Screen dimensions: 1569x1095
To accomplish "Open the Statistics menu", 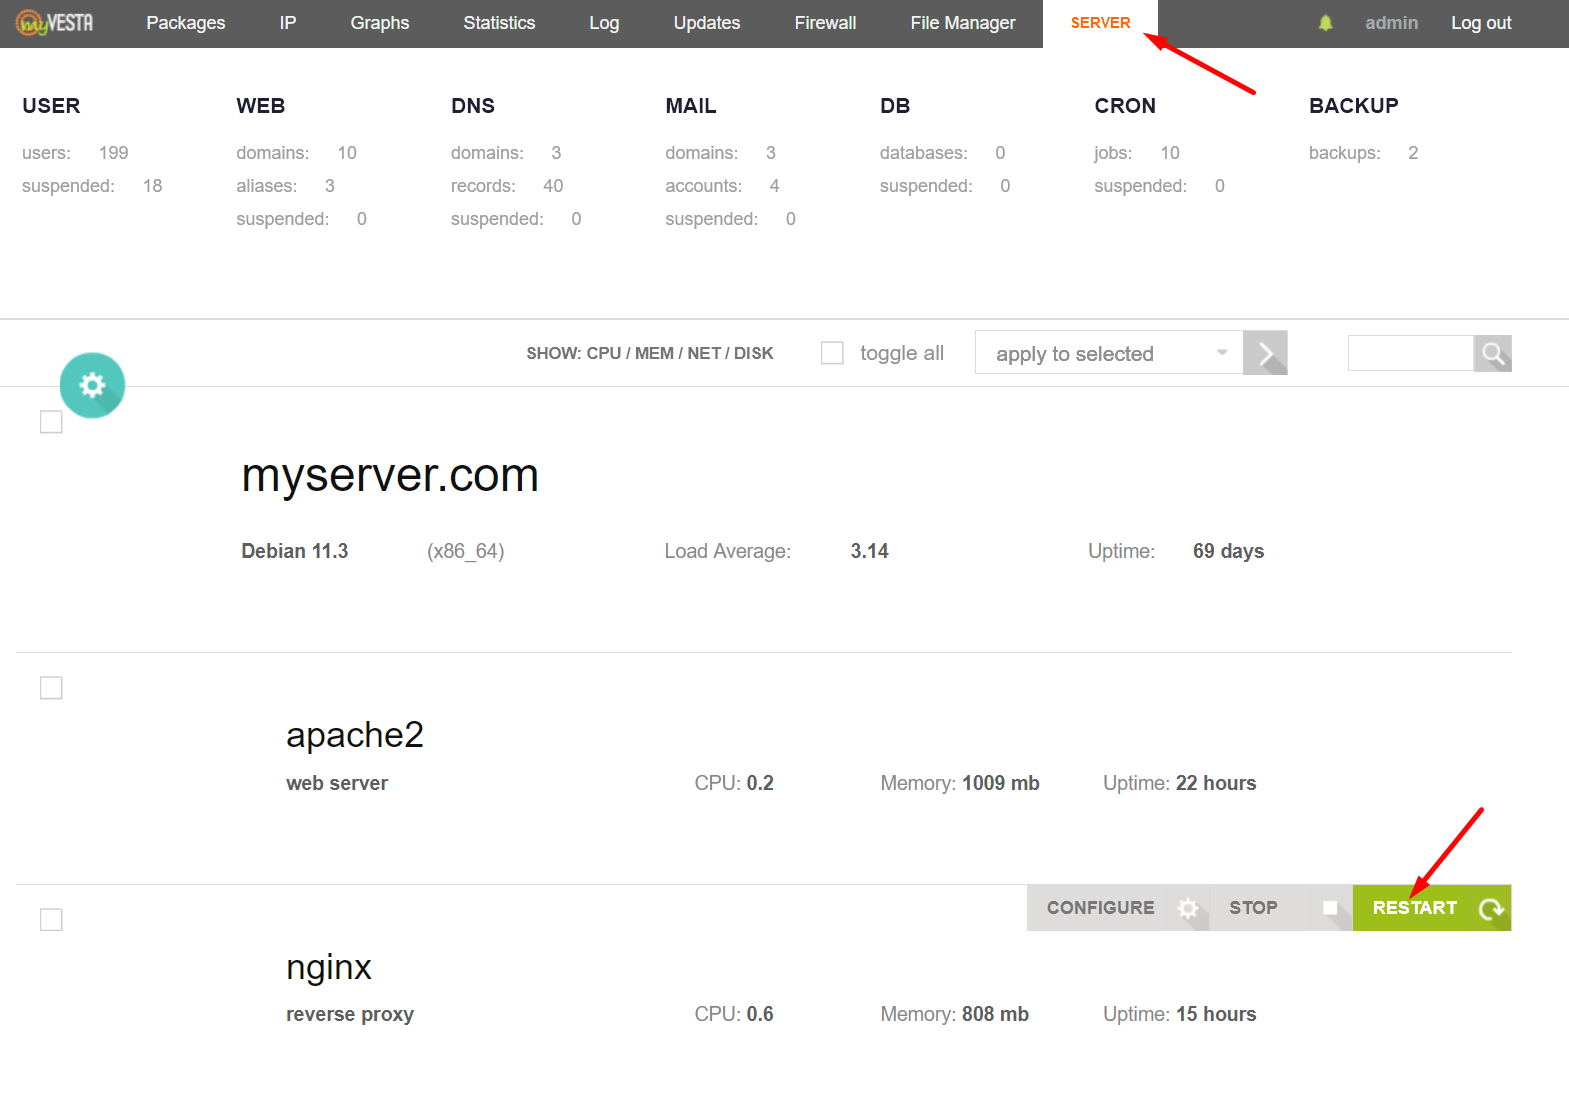I will click(499, 23).
